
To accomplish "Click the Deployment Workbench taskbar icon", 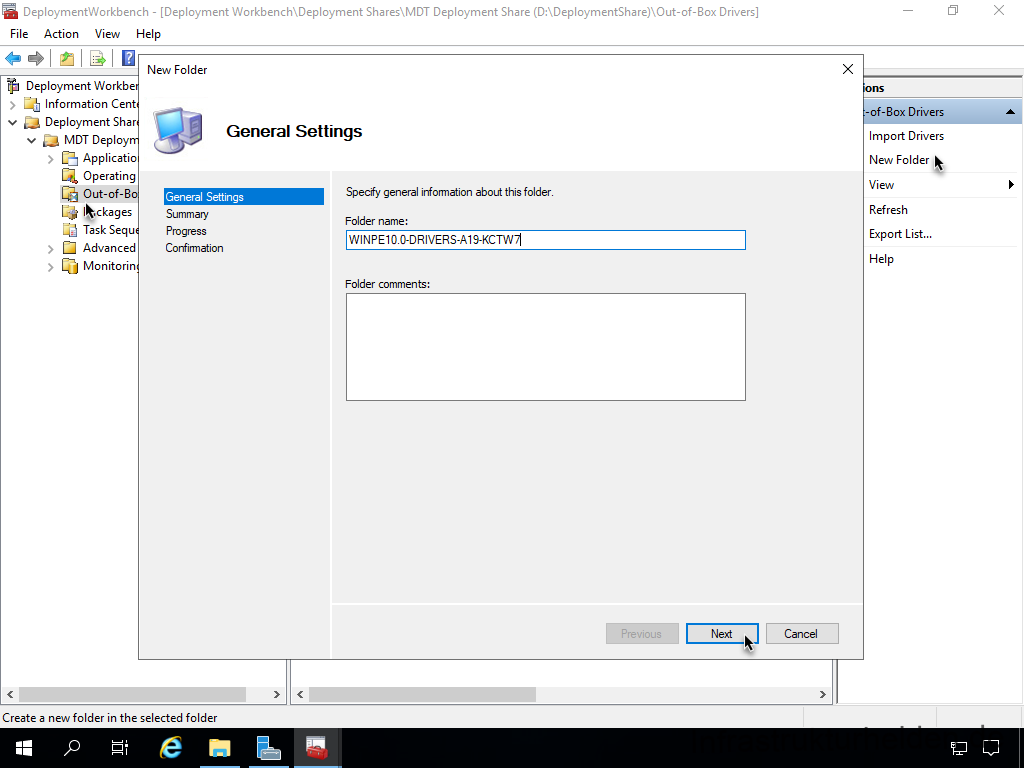I will (x=316, y=748).
